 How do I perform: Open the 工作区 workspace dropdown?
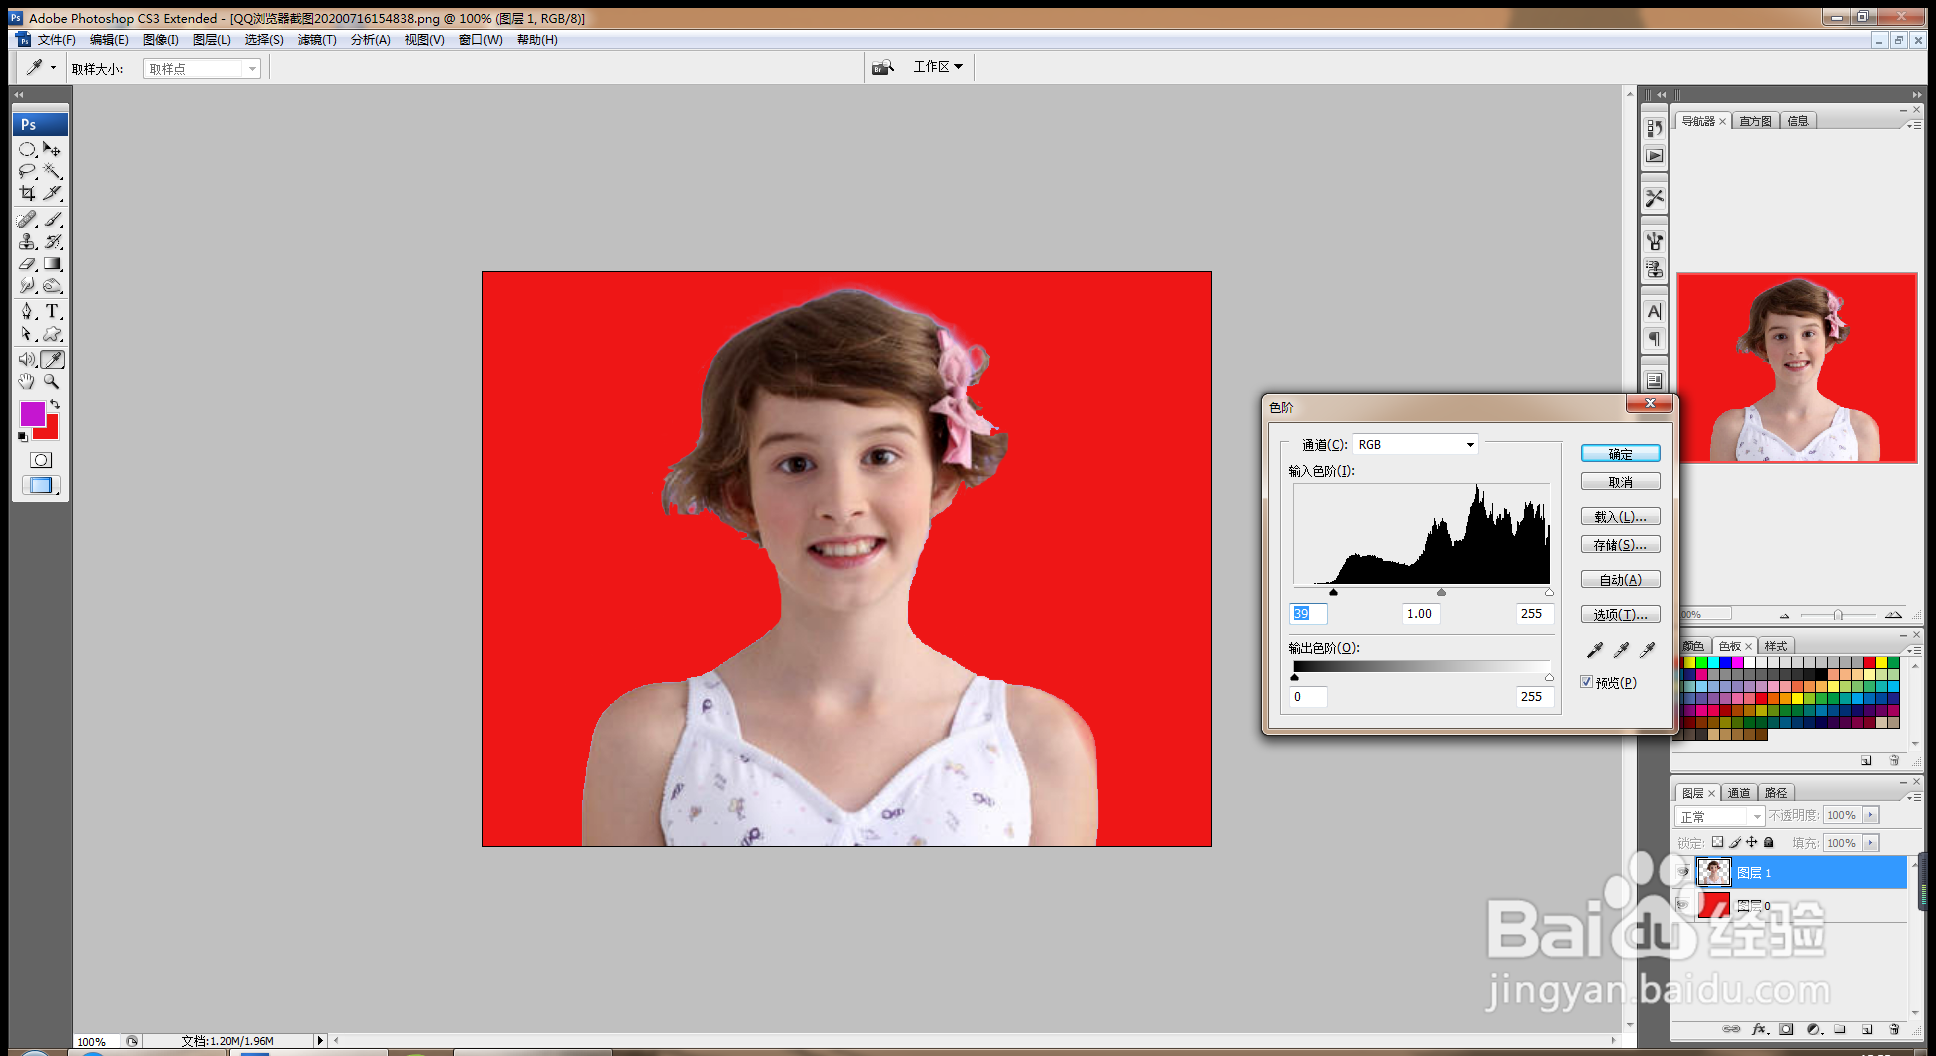click(938, 67)
